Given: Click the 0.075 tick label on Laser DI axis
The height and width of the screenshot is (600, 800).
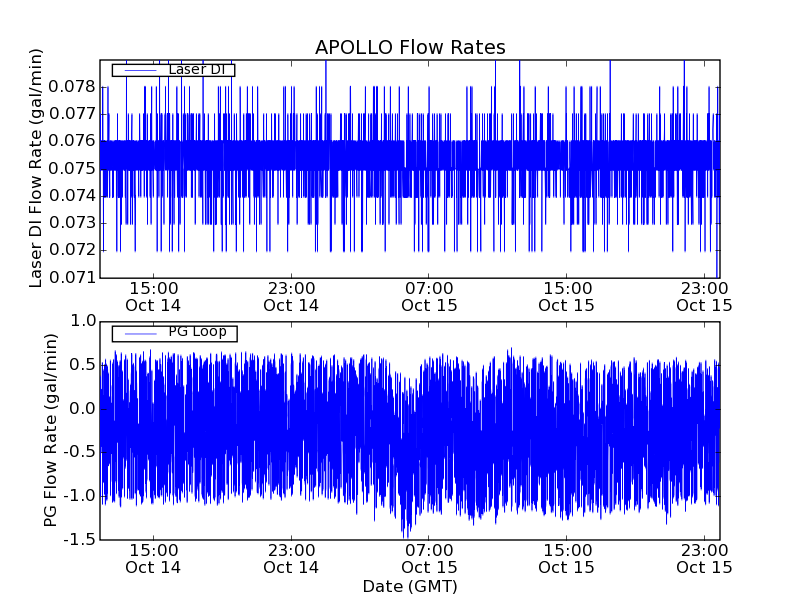Looking at the screenshot, I should (x=72, y=168).
